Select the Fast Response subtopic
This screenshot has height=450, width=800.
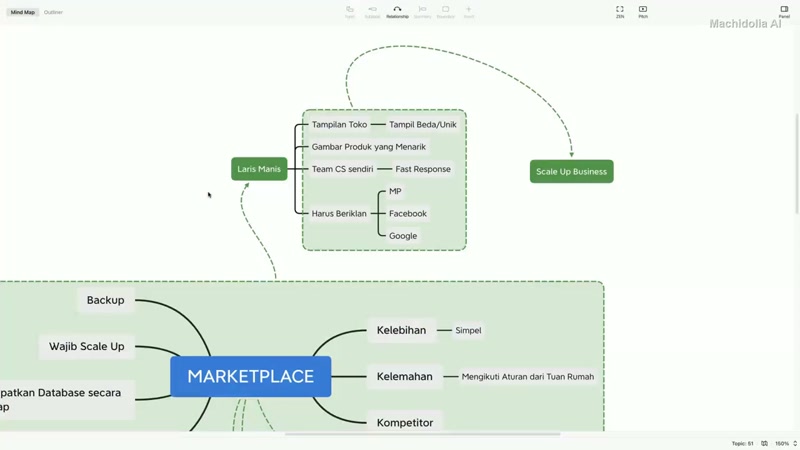pos(423,169)
